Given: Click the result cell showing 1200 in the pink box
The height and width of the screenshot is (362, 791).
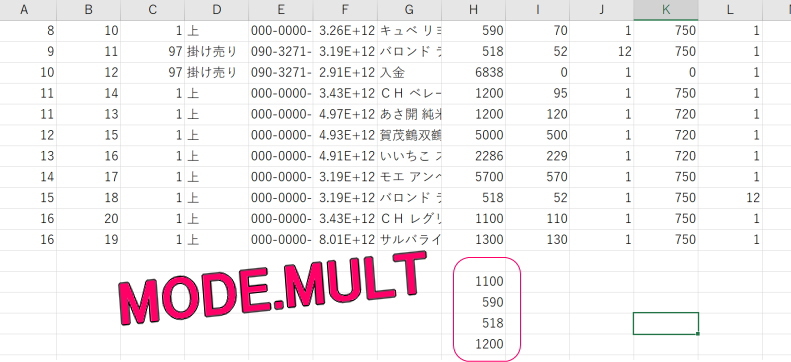Looking at the screenshot, I should click(x=473, y=344).
